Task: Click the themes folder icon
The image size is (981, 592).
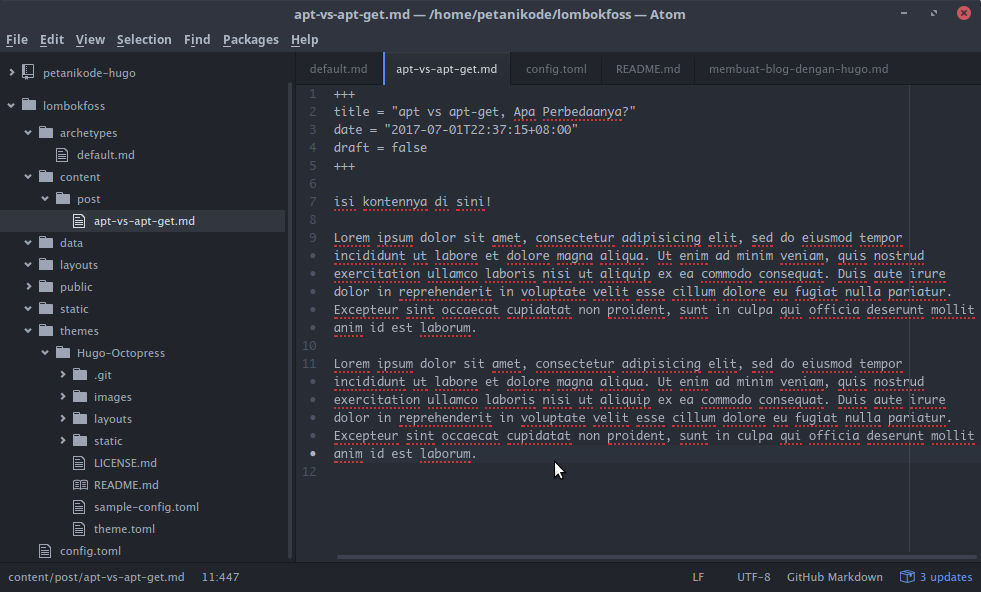Action: point(45,331)
